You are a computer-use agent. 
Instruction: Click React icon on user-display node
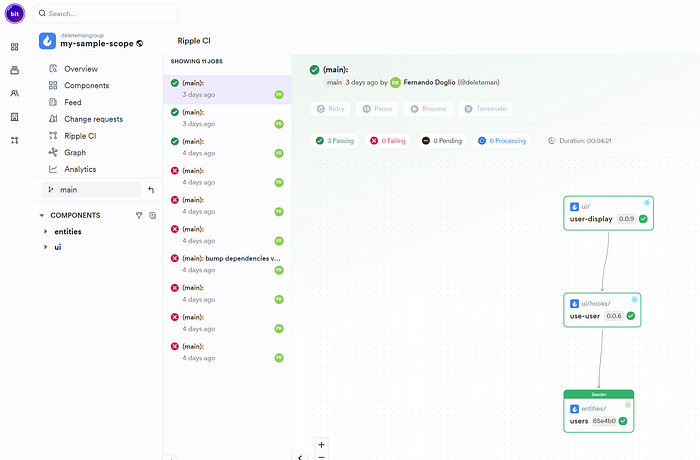646,203
